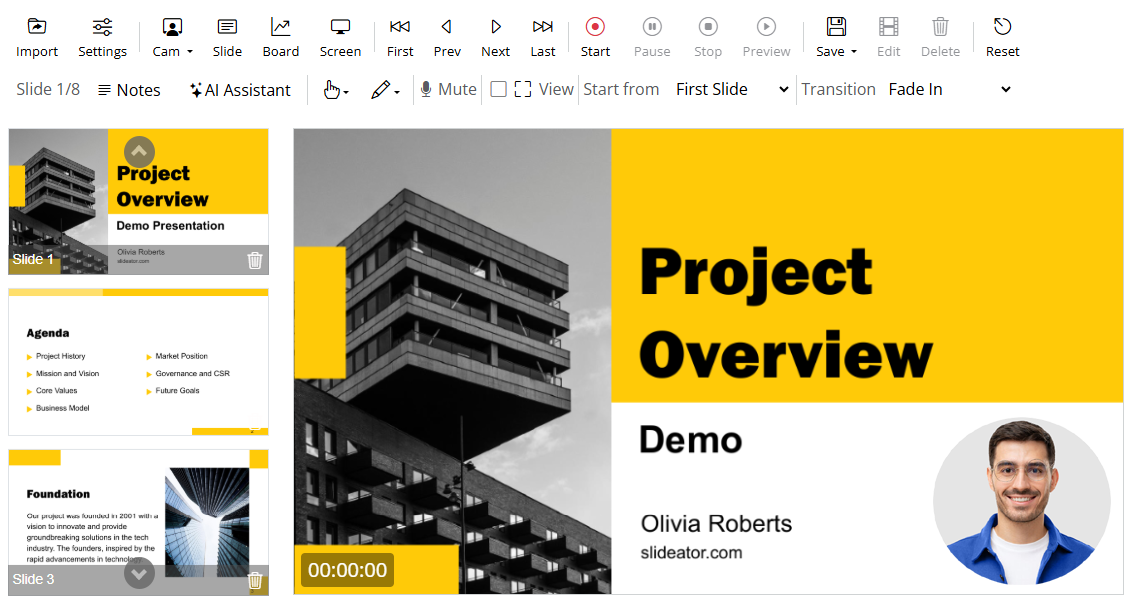The width and height of the screenshot is (1136, 603).
Task: Open Settings in the toolbar
Action: (102, 38)
